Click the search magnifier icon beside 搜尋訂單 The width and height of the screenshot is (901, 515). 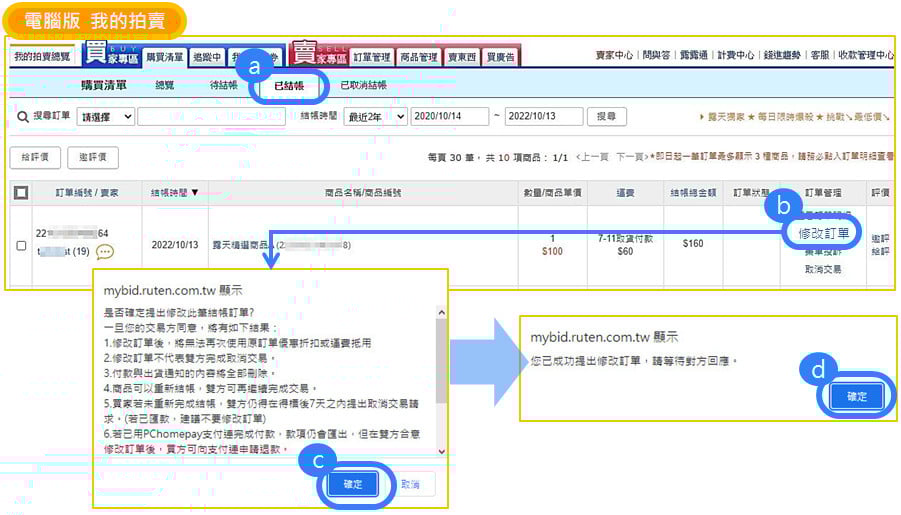(22, 117)
